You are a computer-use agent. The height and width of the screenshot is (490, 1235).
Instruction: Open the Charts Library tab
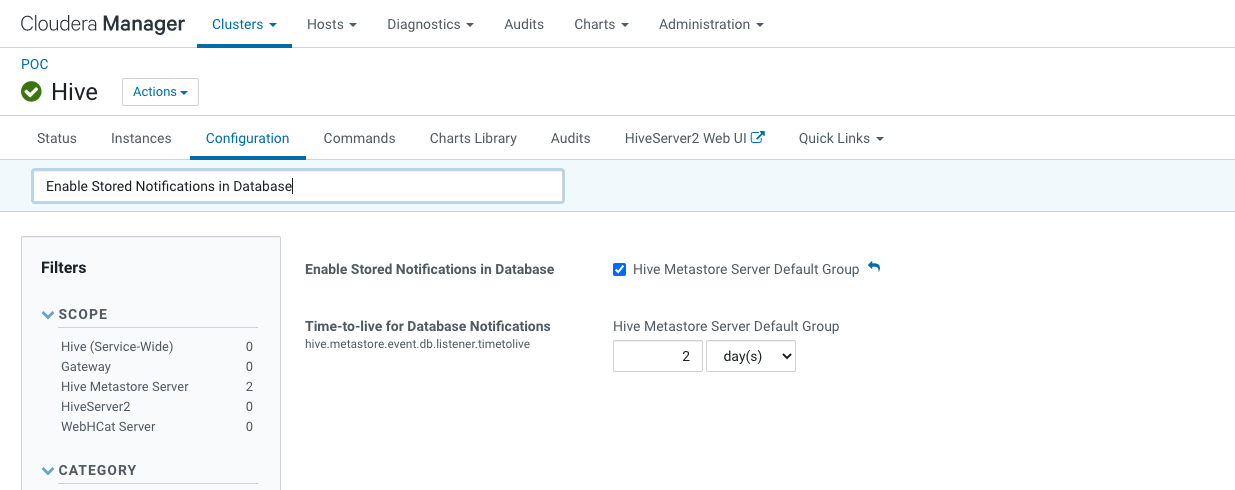click(x=473, y=138)
